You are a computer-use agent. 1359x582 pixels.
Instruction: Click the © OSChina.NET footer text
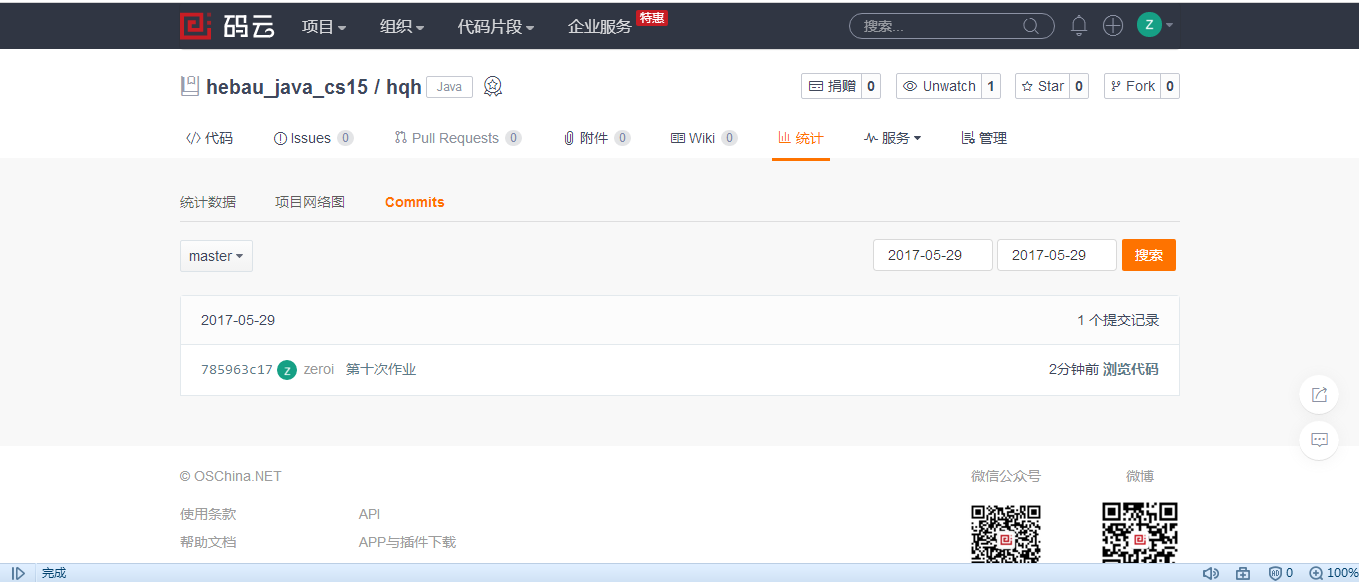tap(231, 476)
